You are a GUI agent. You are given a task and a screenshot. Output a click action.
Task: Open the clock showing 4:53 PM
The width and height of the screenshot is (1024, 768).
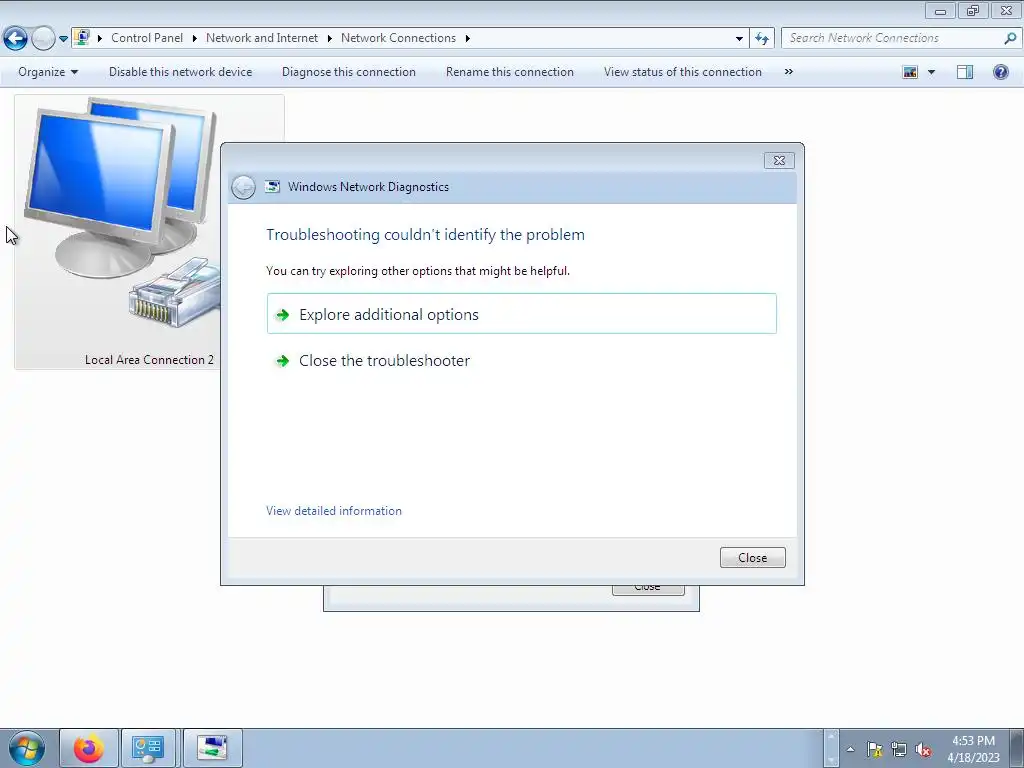(x=973, y=749)
